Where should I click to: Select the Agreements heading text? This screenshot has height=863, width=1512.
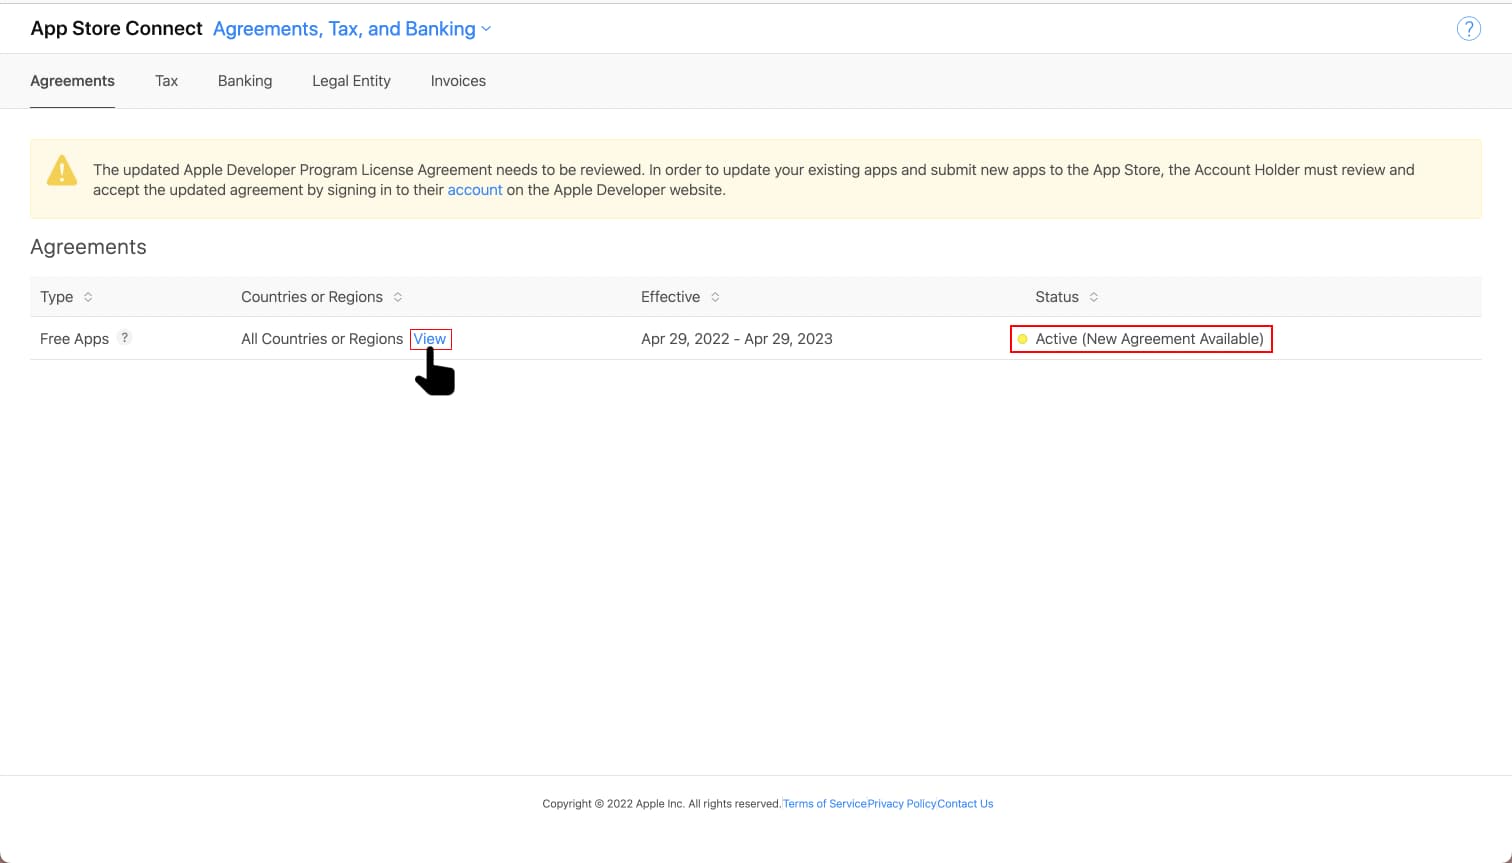(88, 247)
